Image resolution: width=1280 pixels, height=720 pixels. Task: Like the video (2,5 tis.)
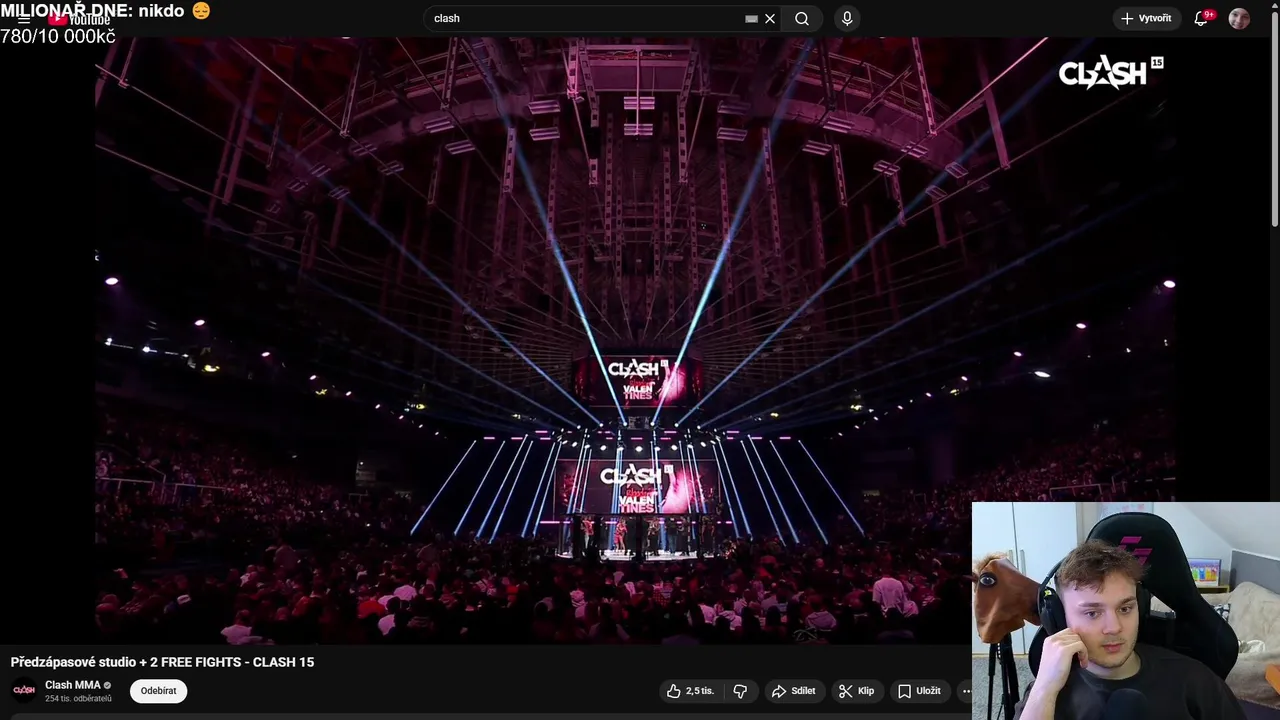tap(690, 691)
